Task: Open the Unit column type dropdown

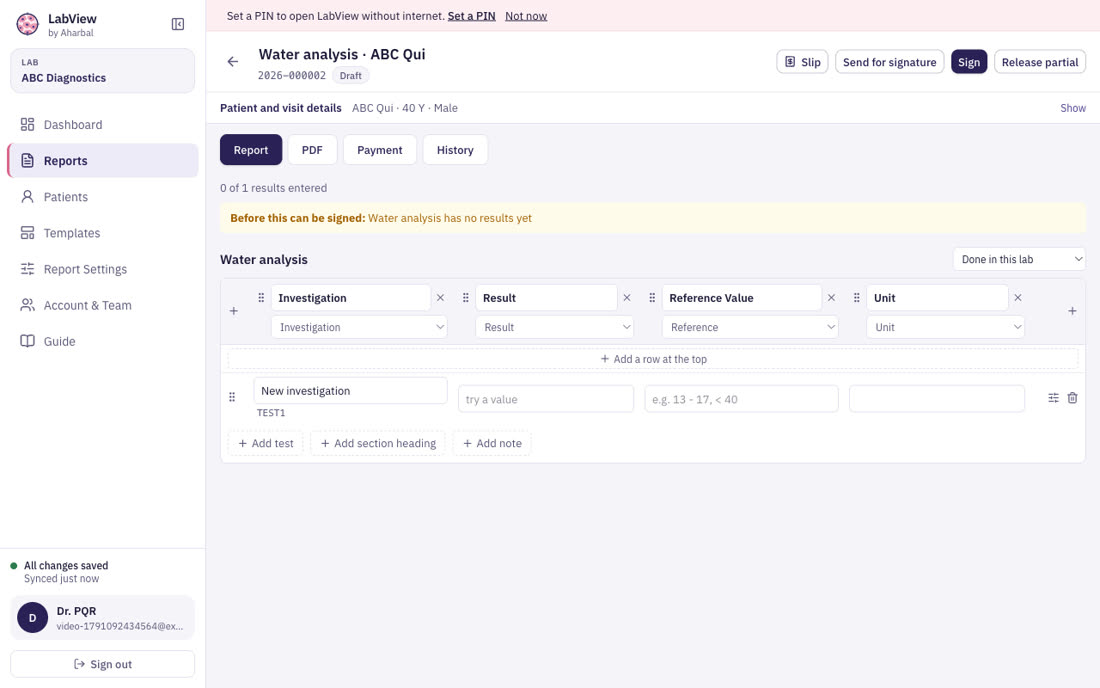Action: (x=945, y=328)
